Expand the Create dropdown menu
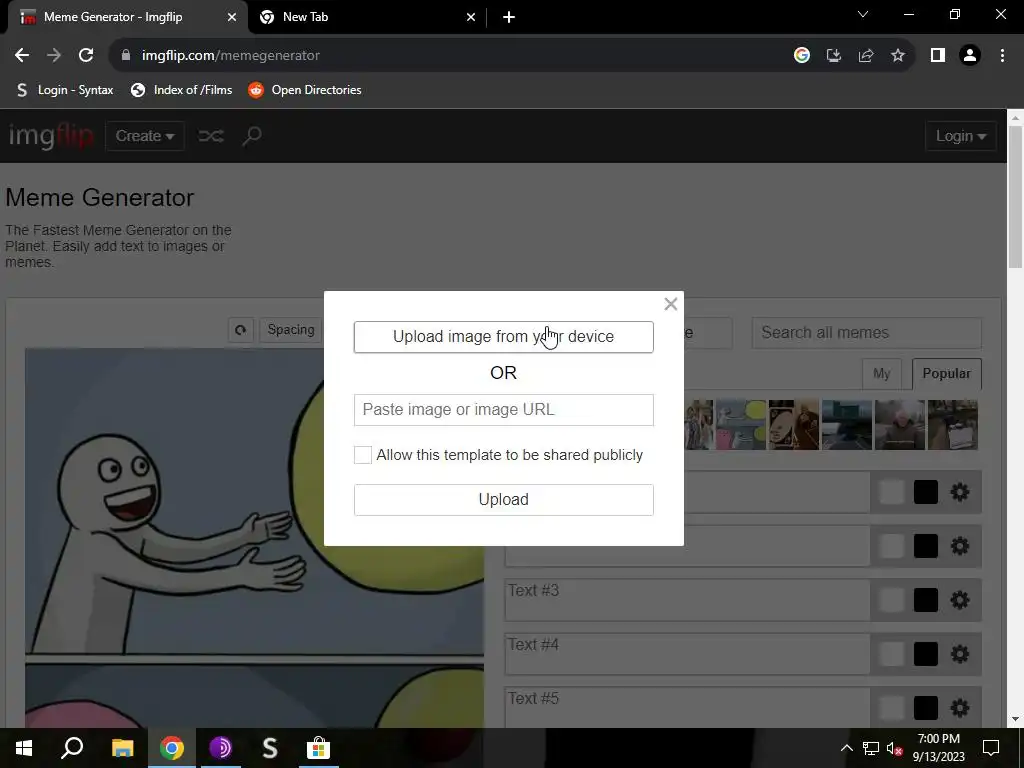The width and height of the screenshot is (1024, 768). pyautogui.click(x=145, y=136)
